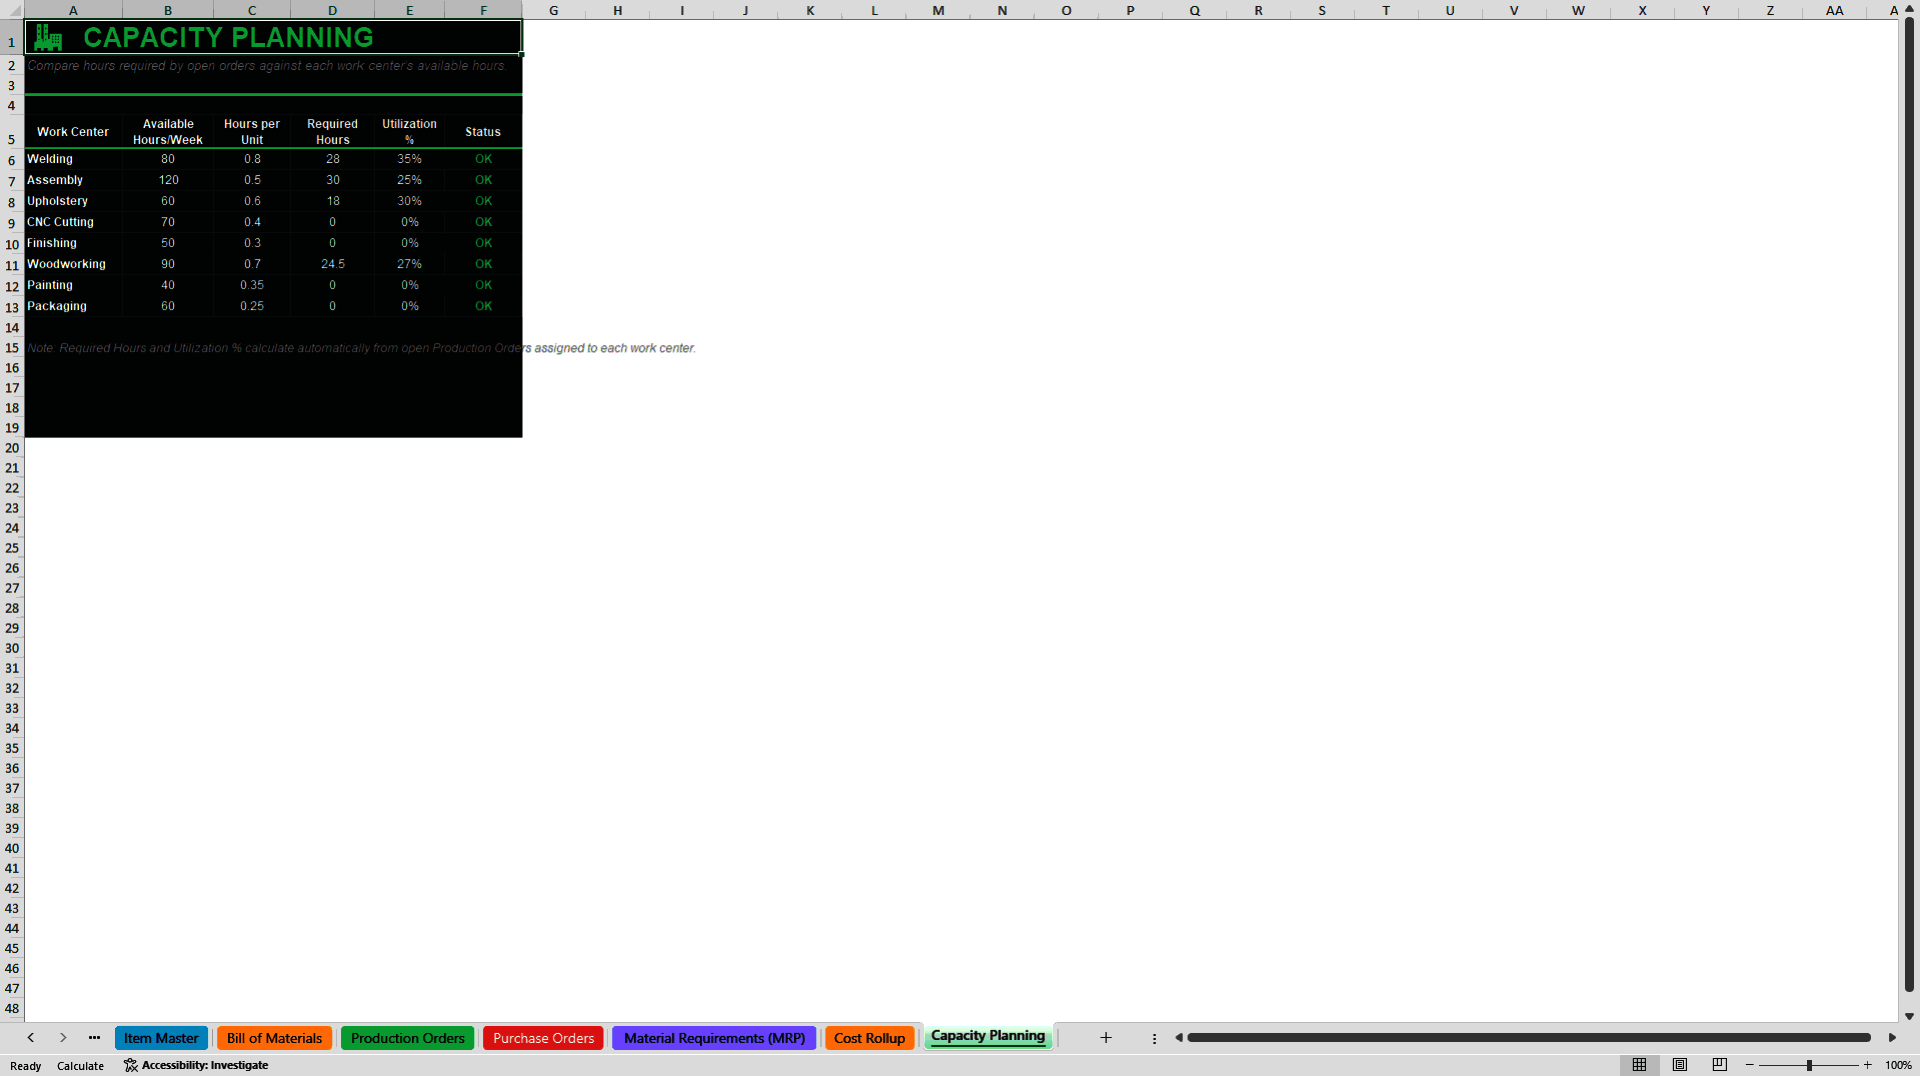Click the Select All corner triangle
Viewport: 1920px width, 1076px height.
(x=12, y=10)
